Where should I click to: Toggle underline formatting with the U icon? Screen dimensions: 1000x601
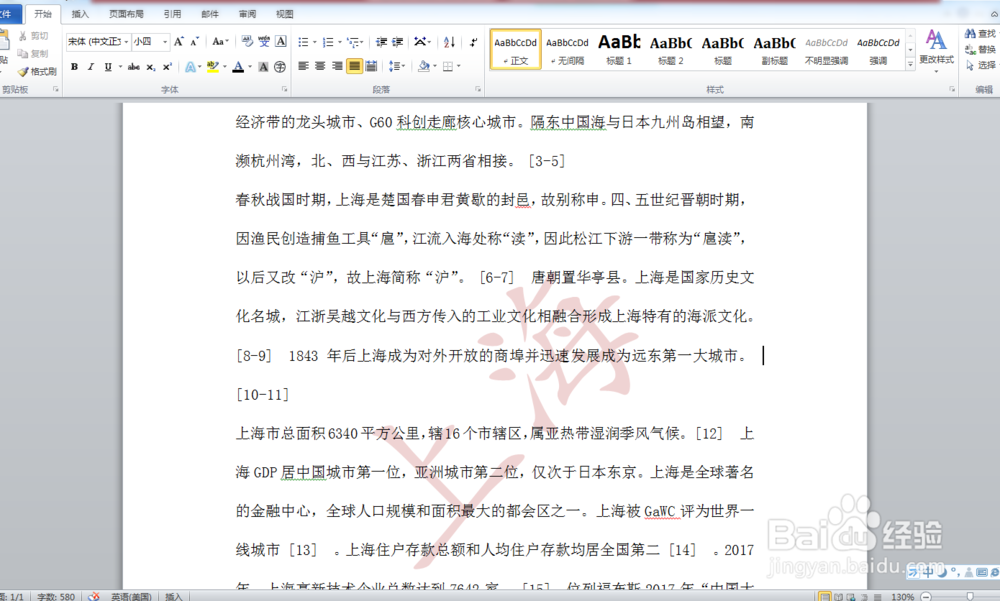(x=108, y=66)
